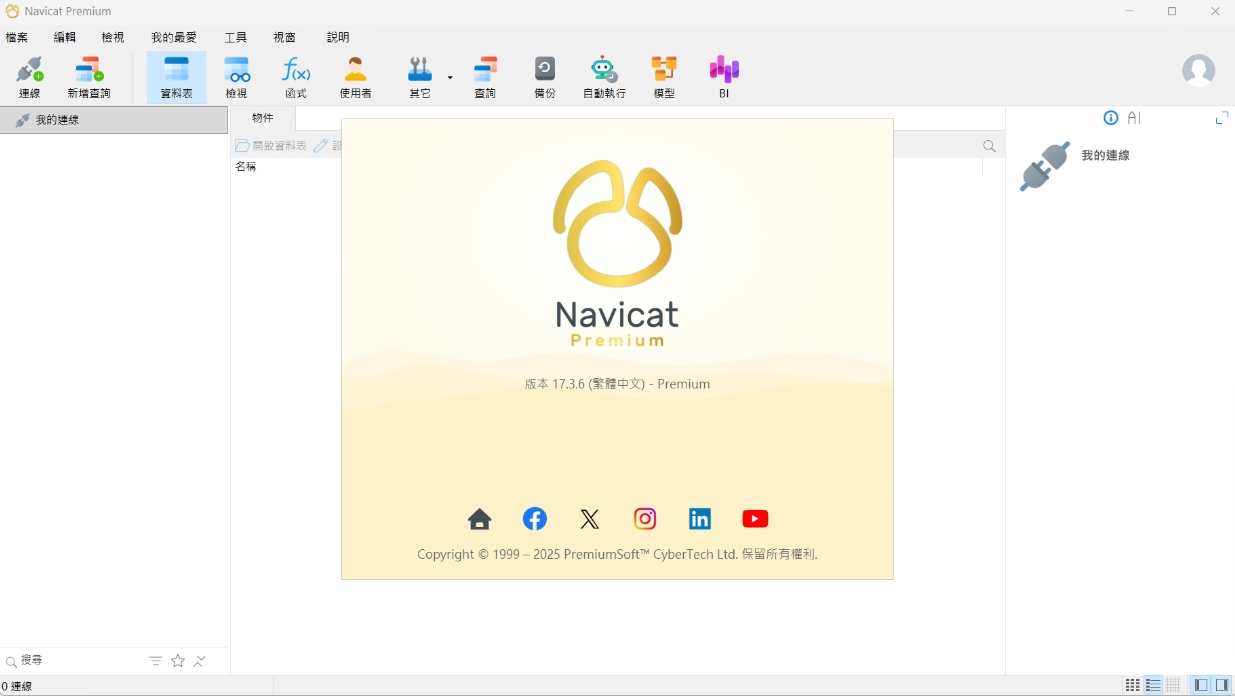Open the 檢視 menu in menu bar

click(113, 37)
